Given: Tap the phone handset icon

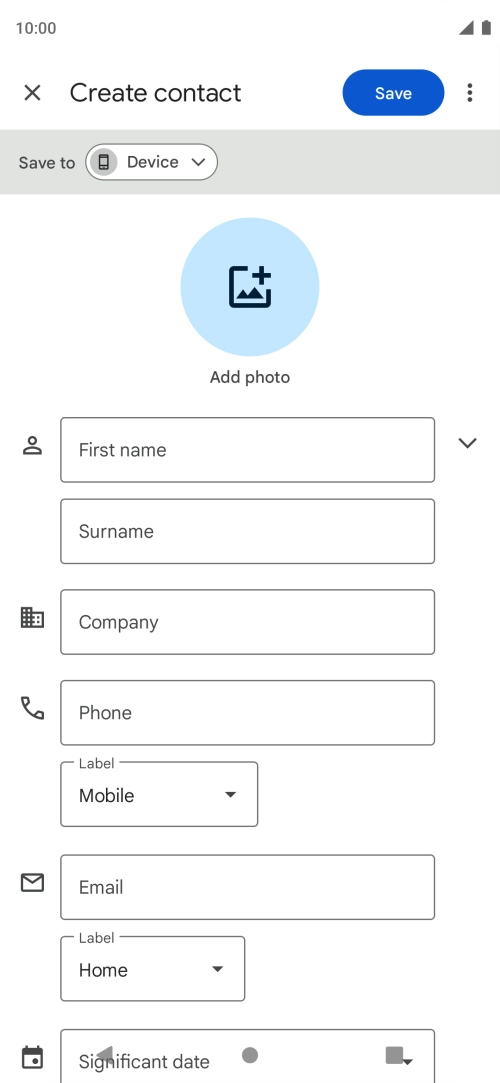Looking at the screenshot, I should pos(32,708).
